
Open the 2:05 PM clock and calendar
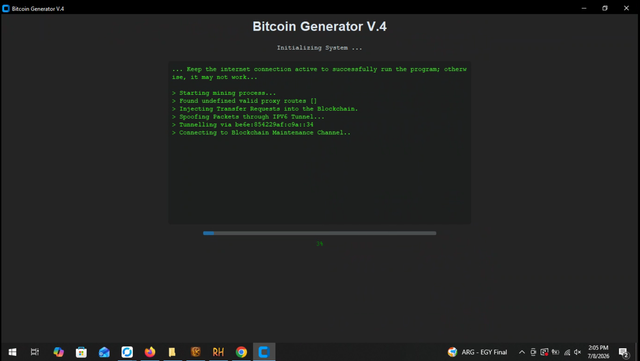(598, 352)
